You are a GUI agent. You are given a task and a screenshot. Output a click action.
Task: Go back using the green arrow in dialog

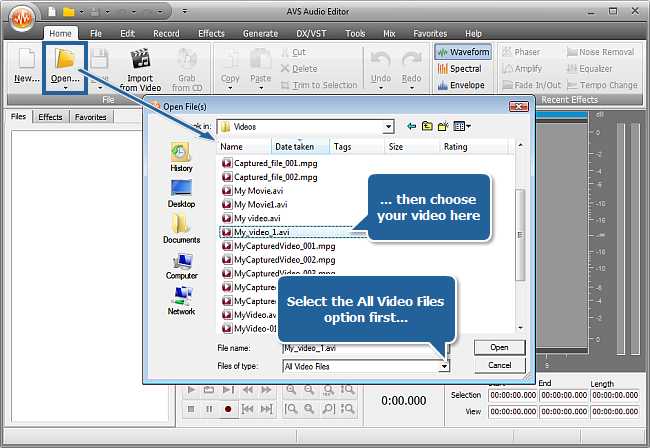point(411,126)
